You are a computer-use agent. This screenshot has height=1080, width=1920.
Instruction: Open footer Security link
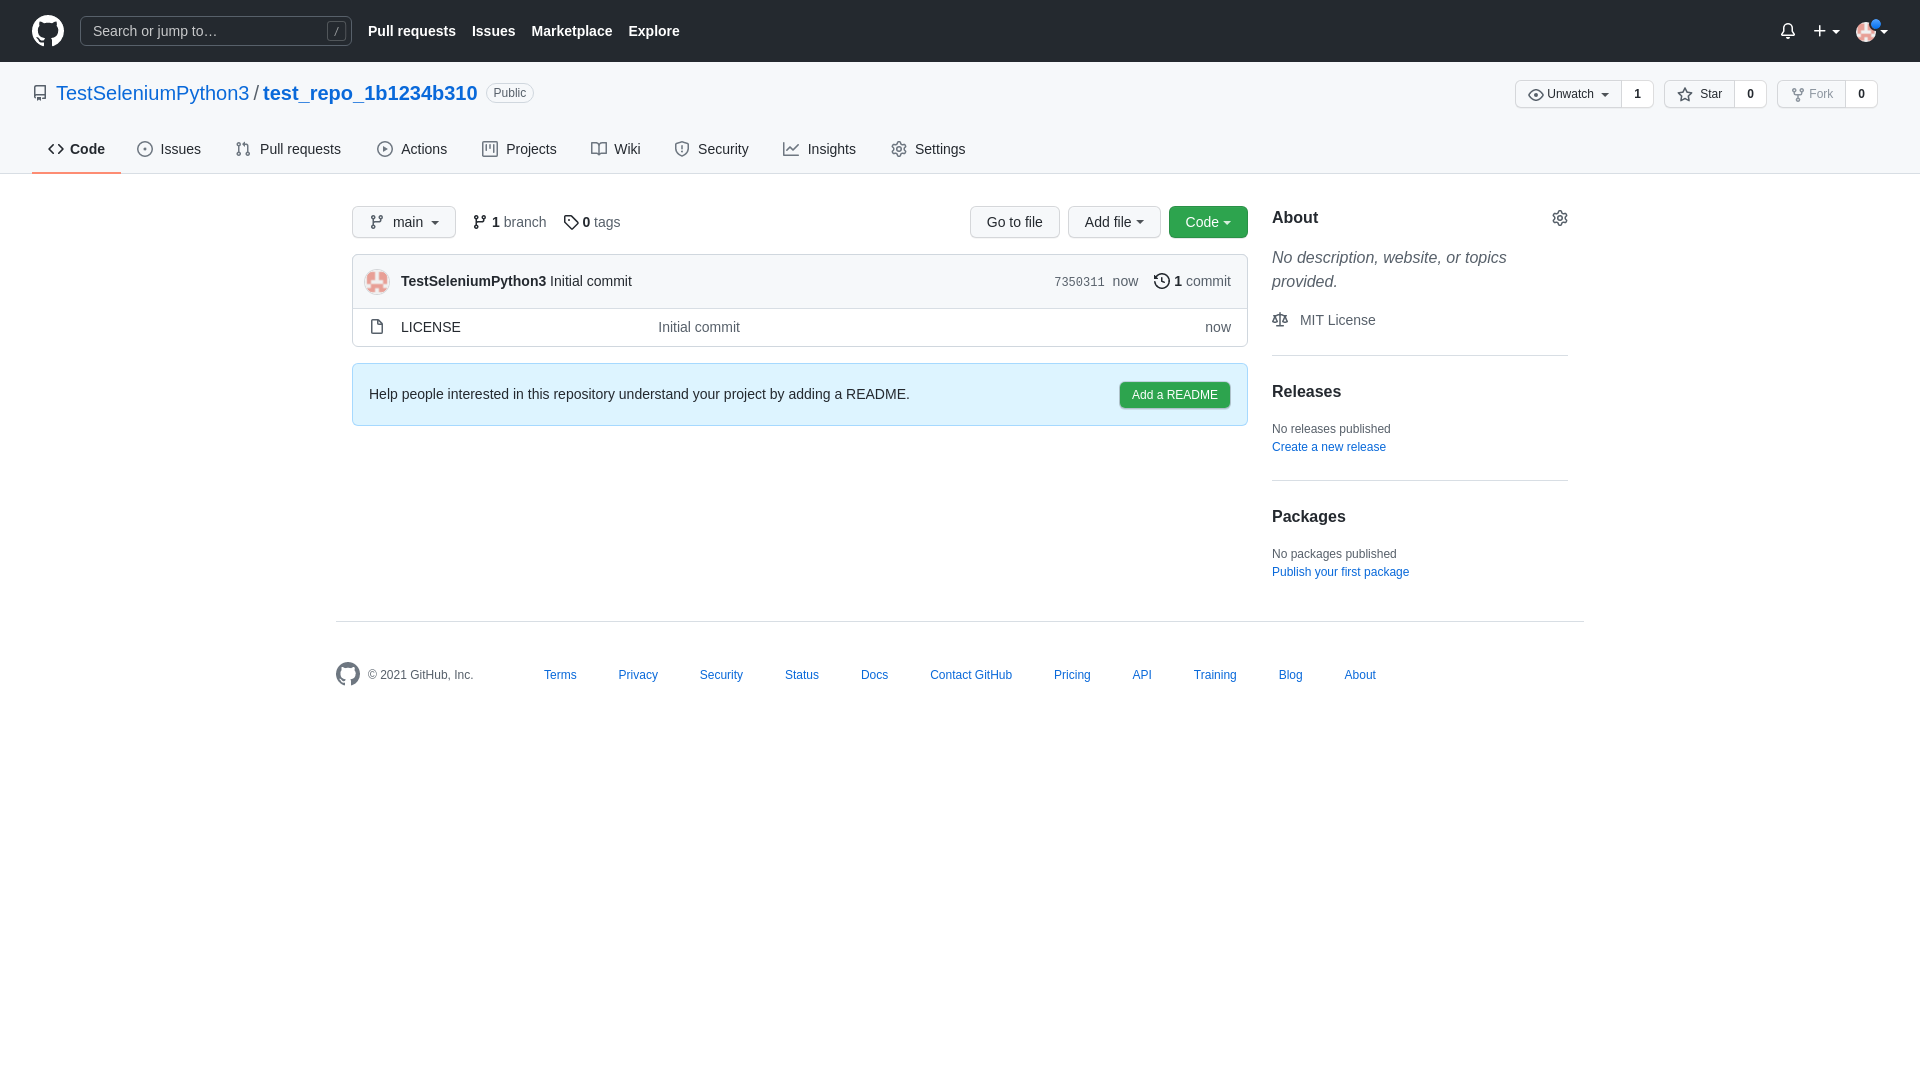(721, 675)
